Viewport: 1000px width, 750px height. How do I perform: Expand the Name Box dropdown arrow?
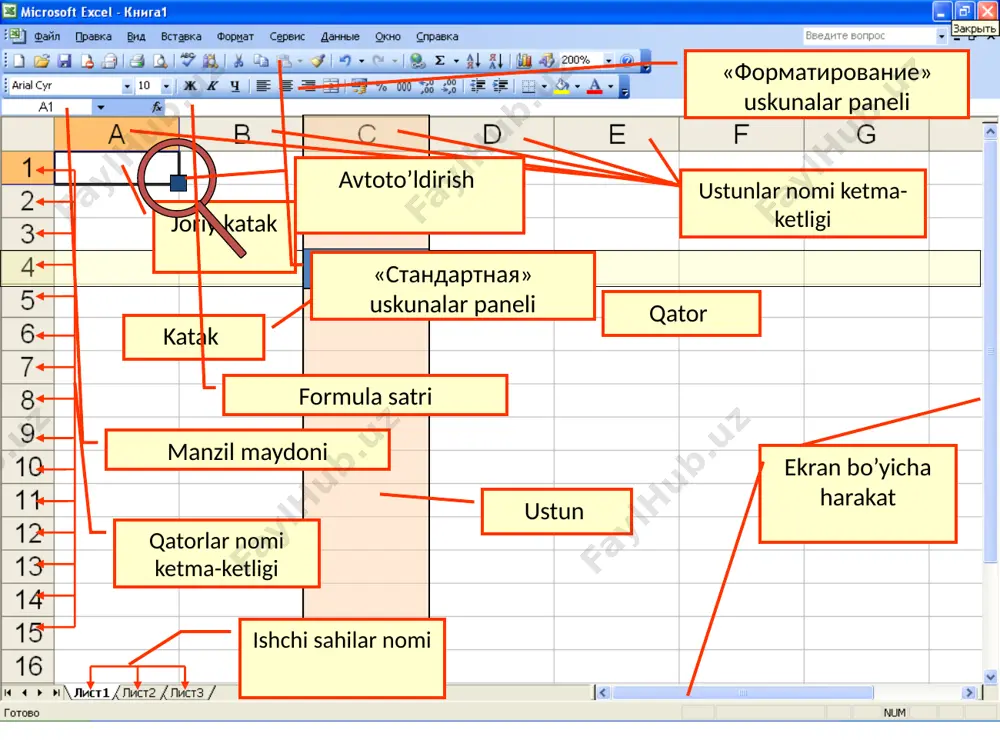pos(101,107)
